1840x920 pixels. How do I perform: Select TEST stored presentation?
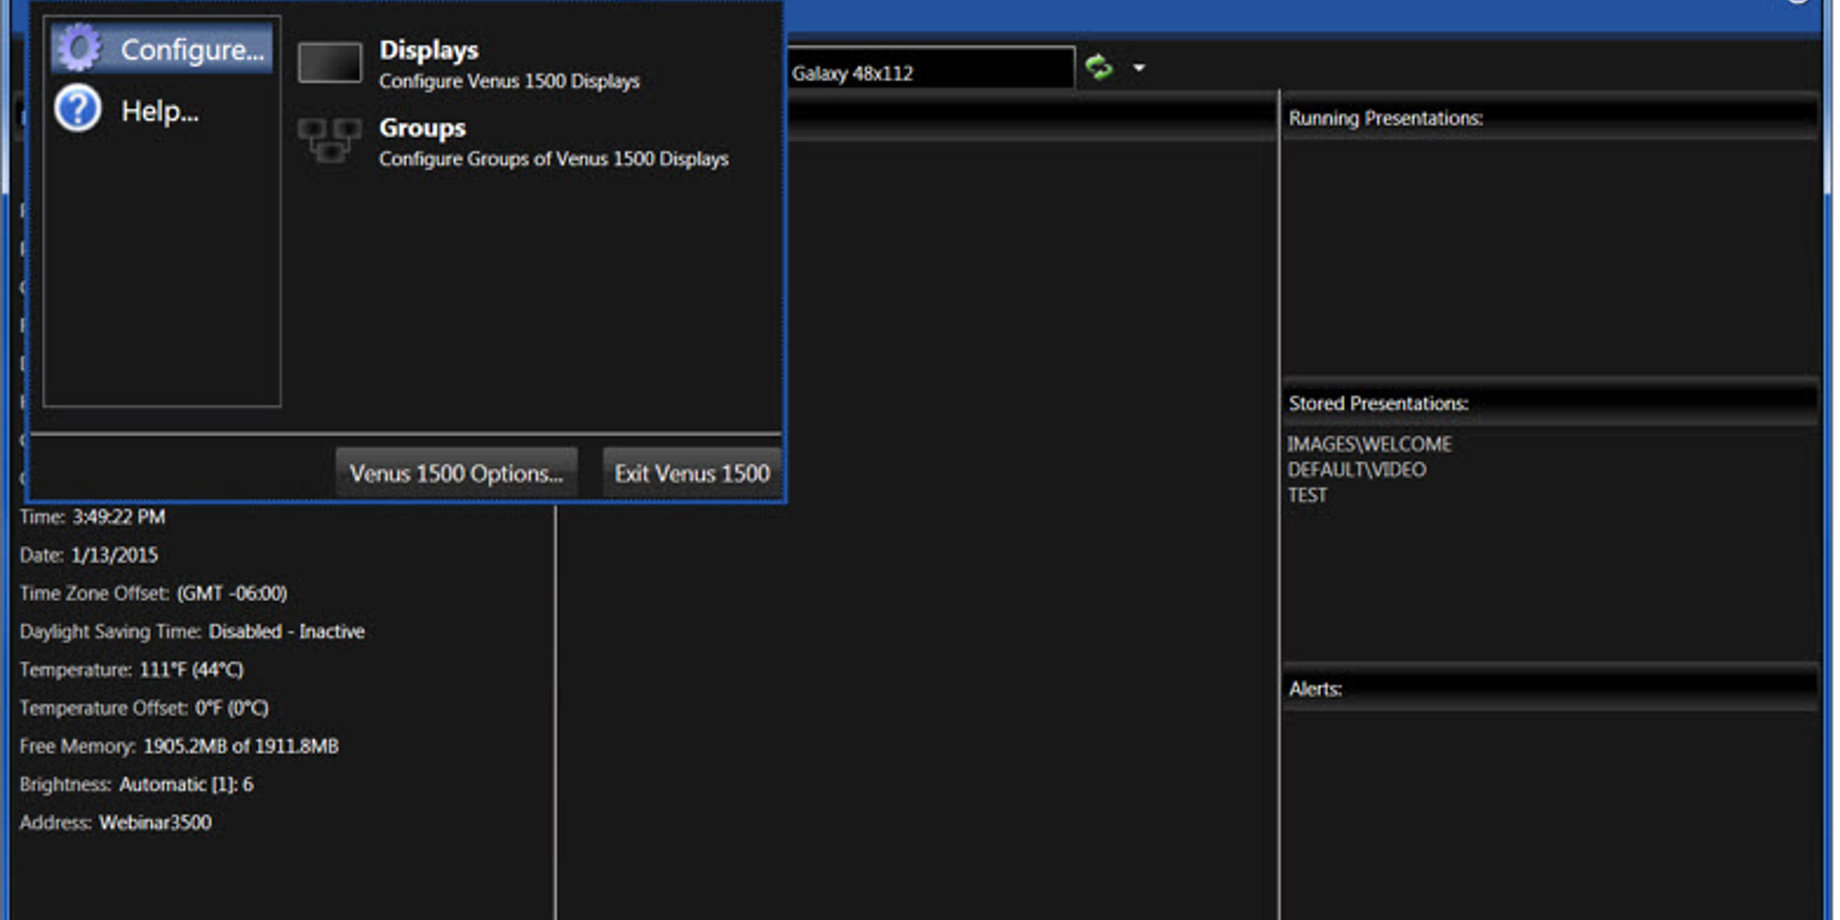[1307, 496]
